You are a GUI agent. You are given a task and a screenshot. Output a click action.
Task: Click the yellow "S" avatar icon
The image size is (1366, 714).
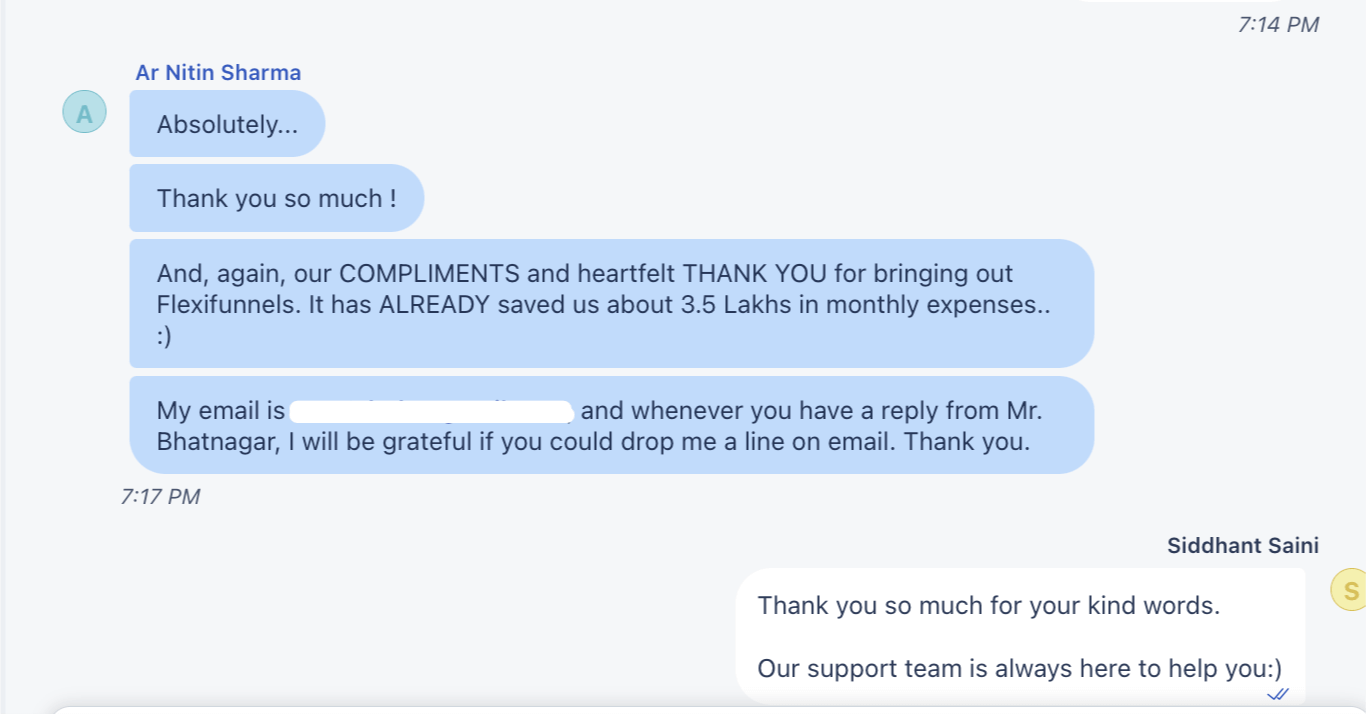[1351, 589]
